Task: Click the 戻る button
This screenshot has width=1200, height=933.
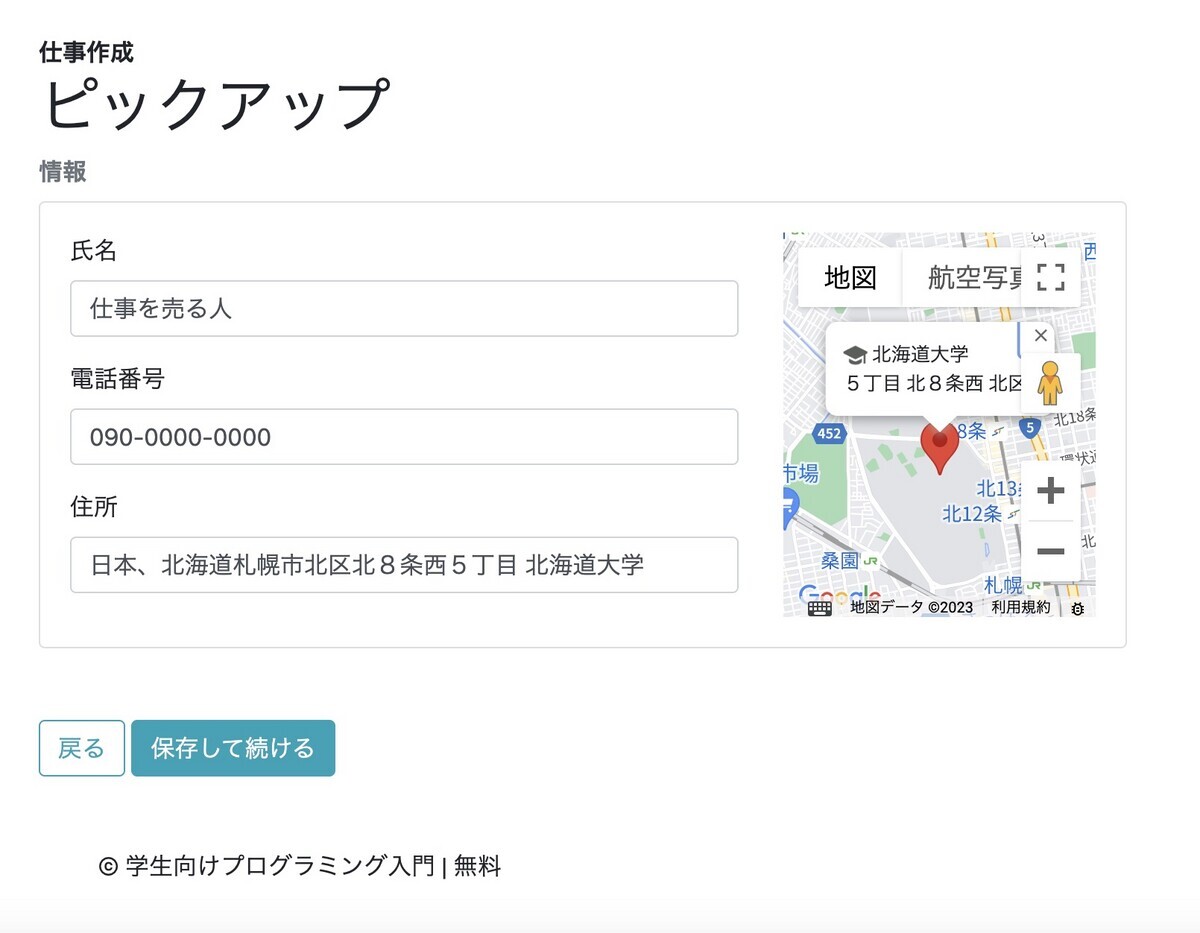Action: [x=81, y=747]
